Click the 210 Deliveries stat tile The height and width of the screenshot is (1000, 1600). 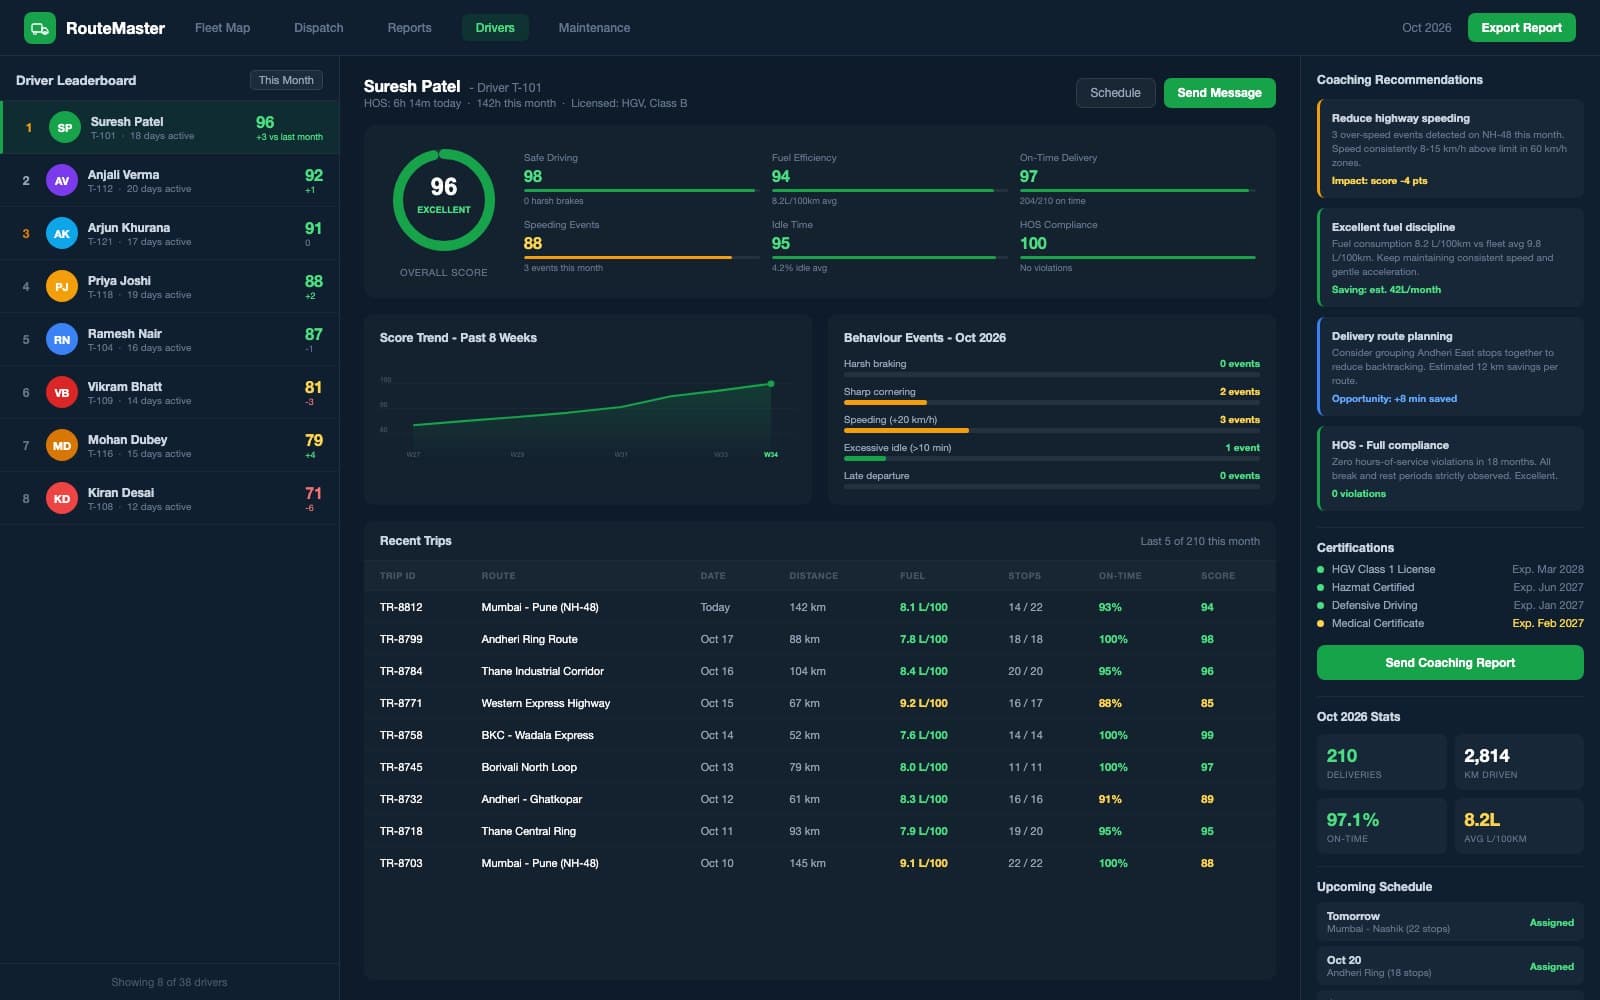pos(1382,762)
